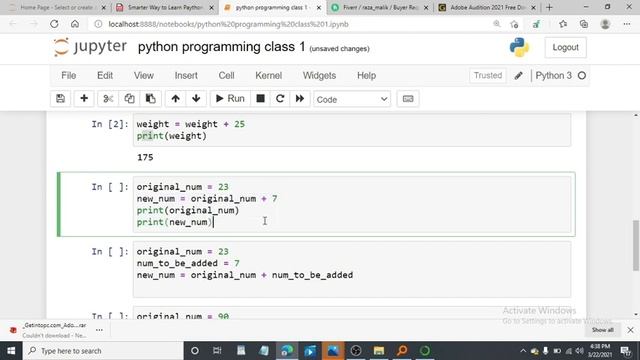Click the Trusted notebook indicator
640x360 pixels.
(x=488, y=76)
